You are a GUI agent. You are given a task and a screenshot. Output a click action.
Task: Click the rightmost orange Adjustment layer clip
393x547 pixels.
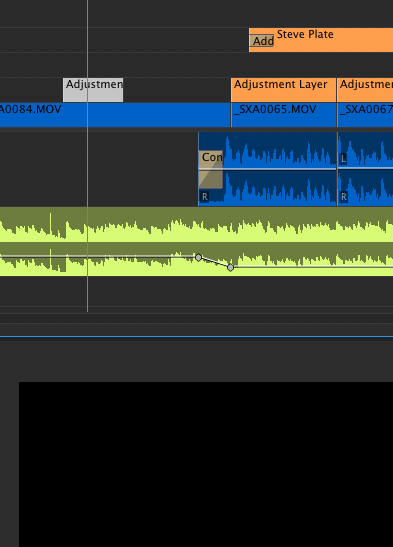click(365, 90)
